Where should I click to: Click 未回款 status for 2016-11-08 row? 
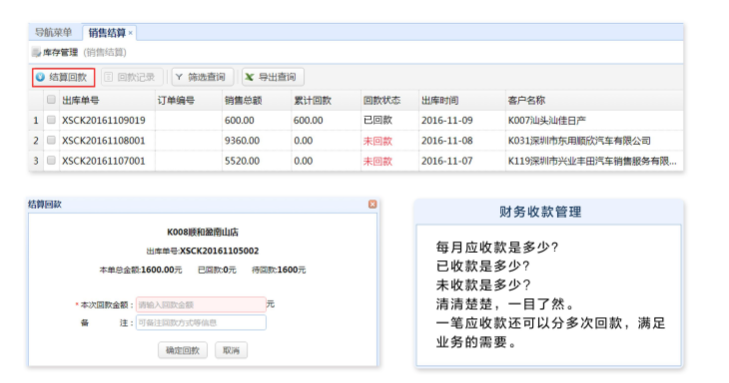click(x=378, y=141)
